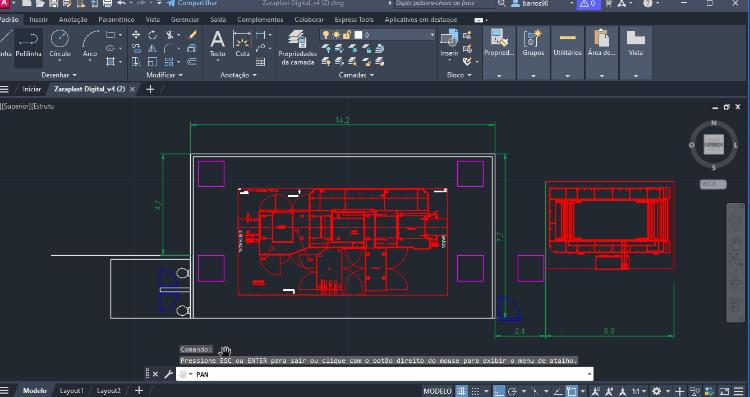This screenshot has height=397, width=750.
Task: Open the Express Tools ribbon tab
Action: pos(354,20)
